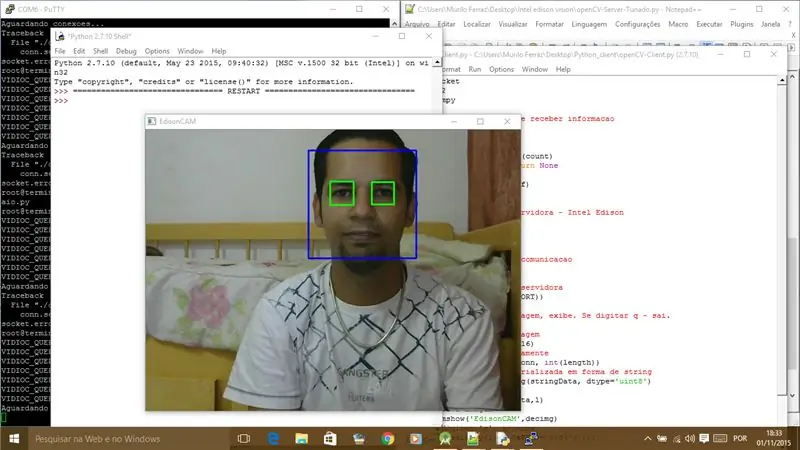Viewport: 800px width, 450px height.
Task: Open the Visualizar menu in Notepad++
Action: click(x=513, y=24)
